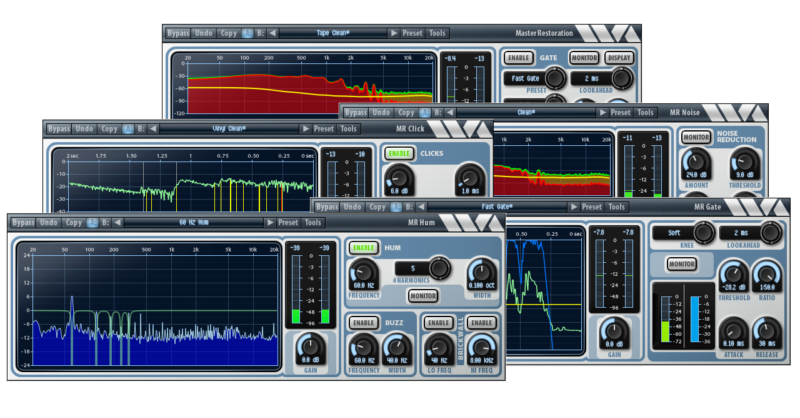Click next preset arrow in MasterRestoration header
Screen dimensions: 800x418
(393, 33)
